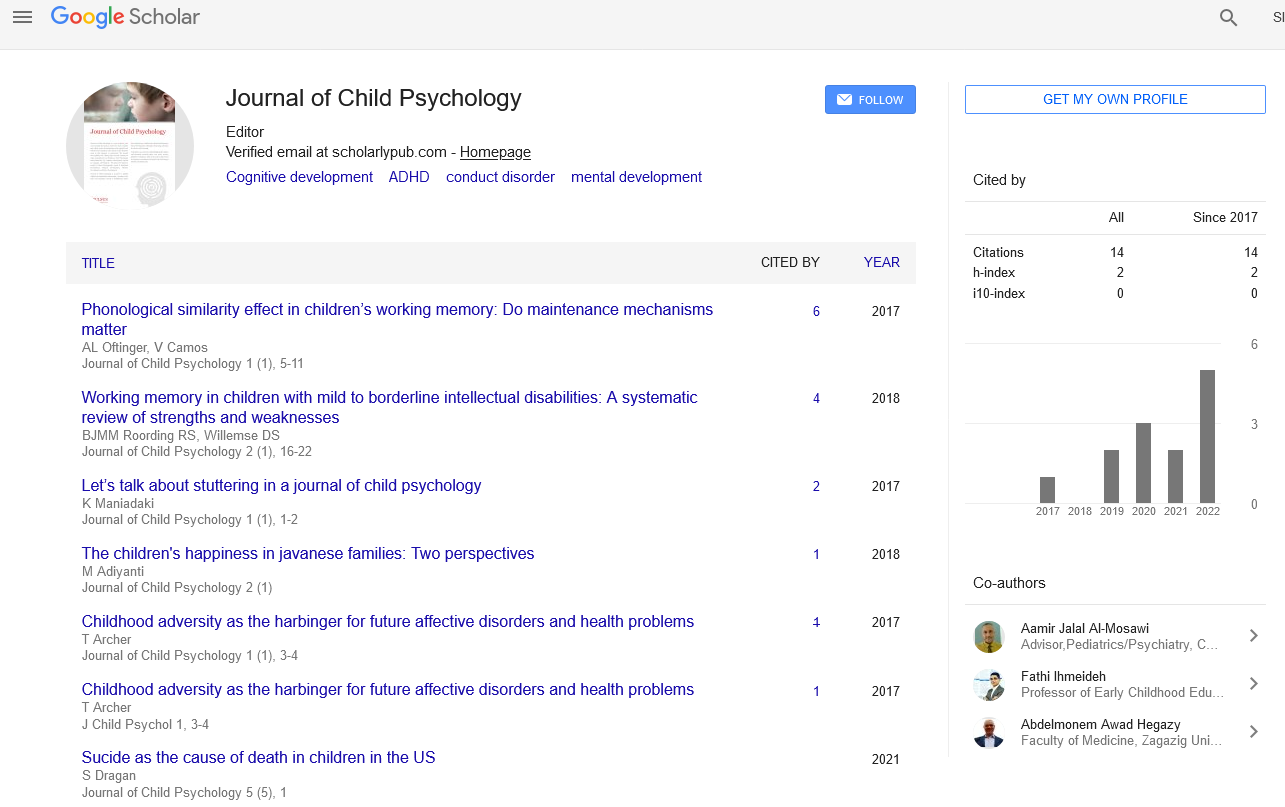Click the Citations row label
This screenshot has height=807, width=1285.
[x=998, y=252]
